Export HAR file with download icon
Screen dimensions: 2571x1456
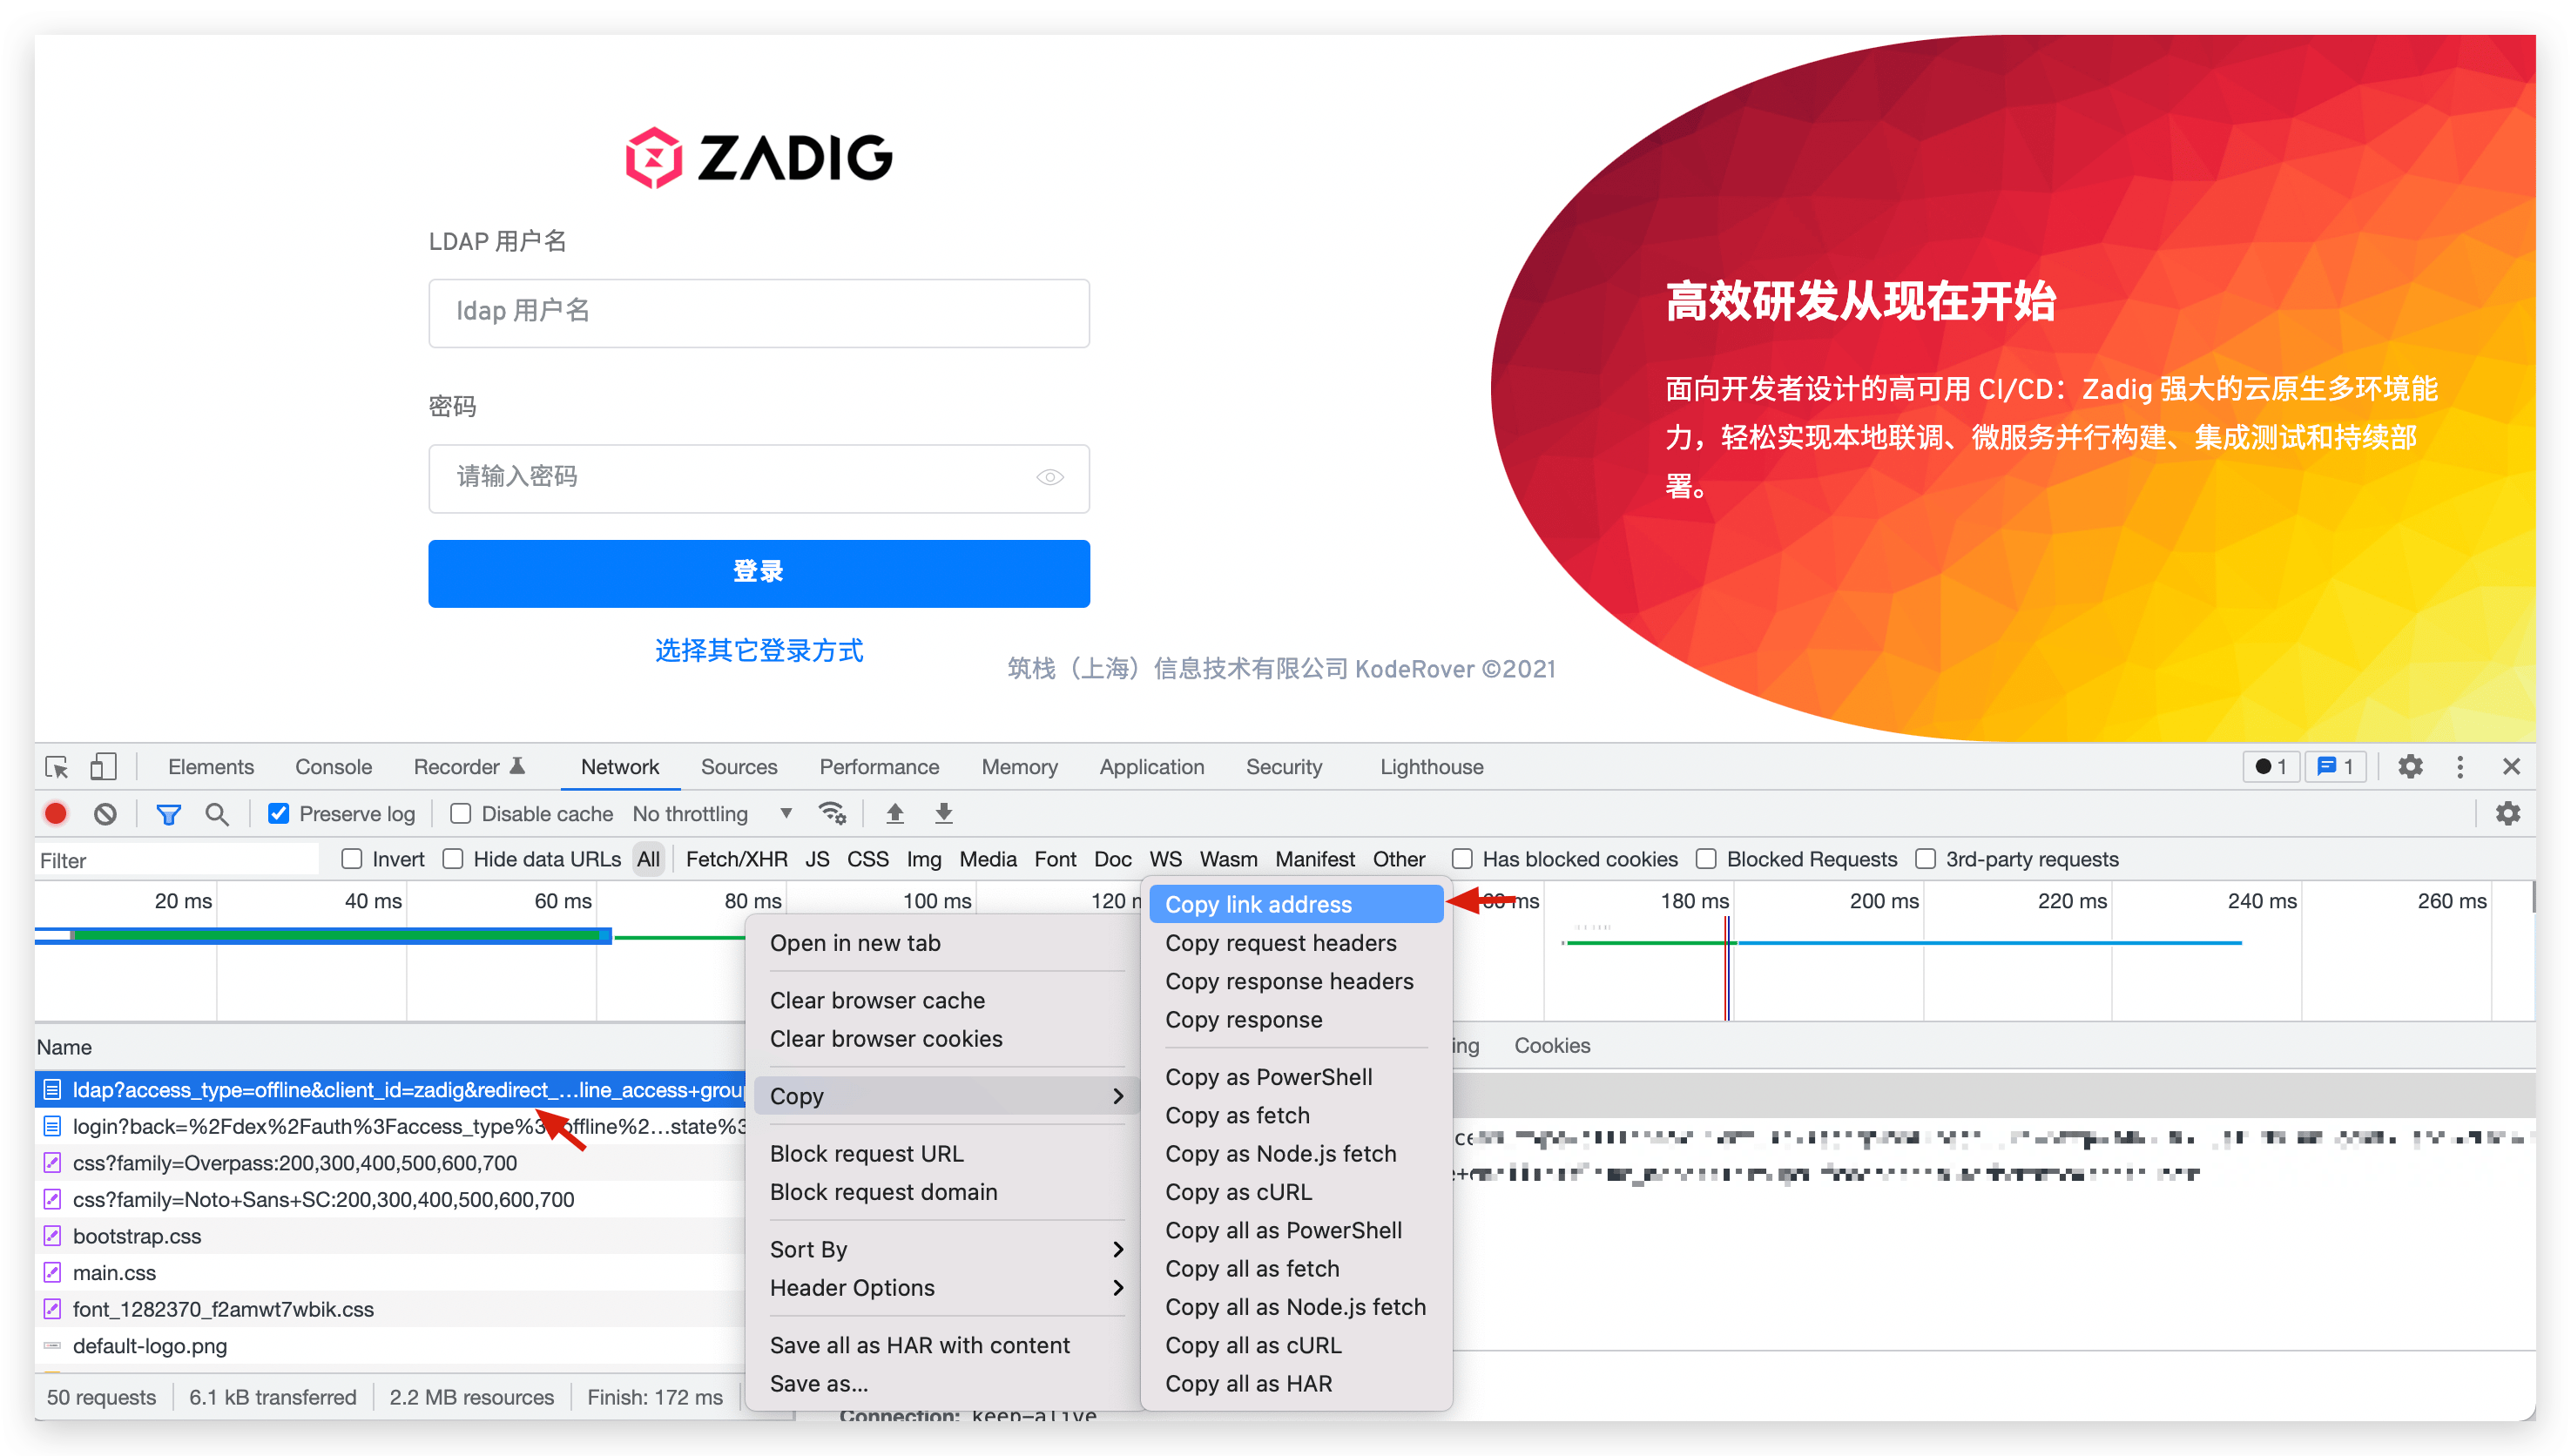[x=942, y=813]
